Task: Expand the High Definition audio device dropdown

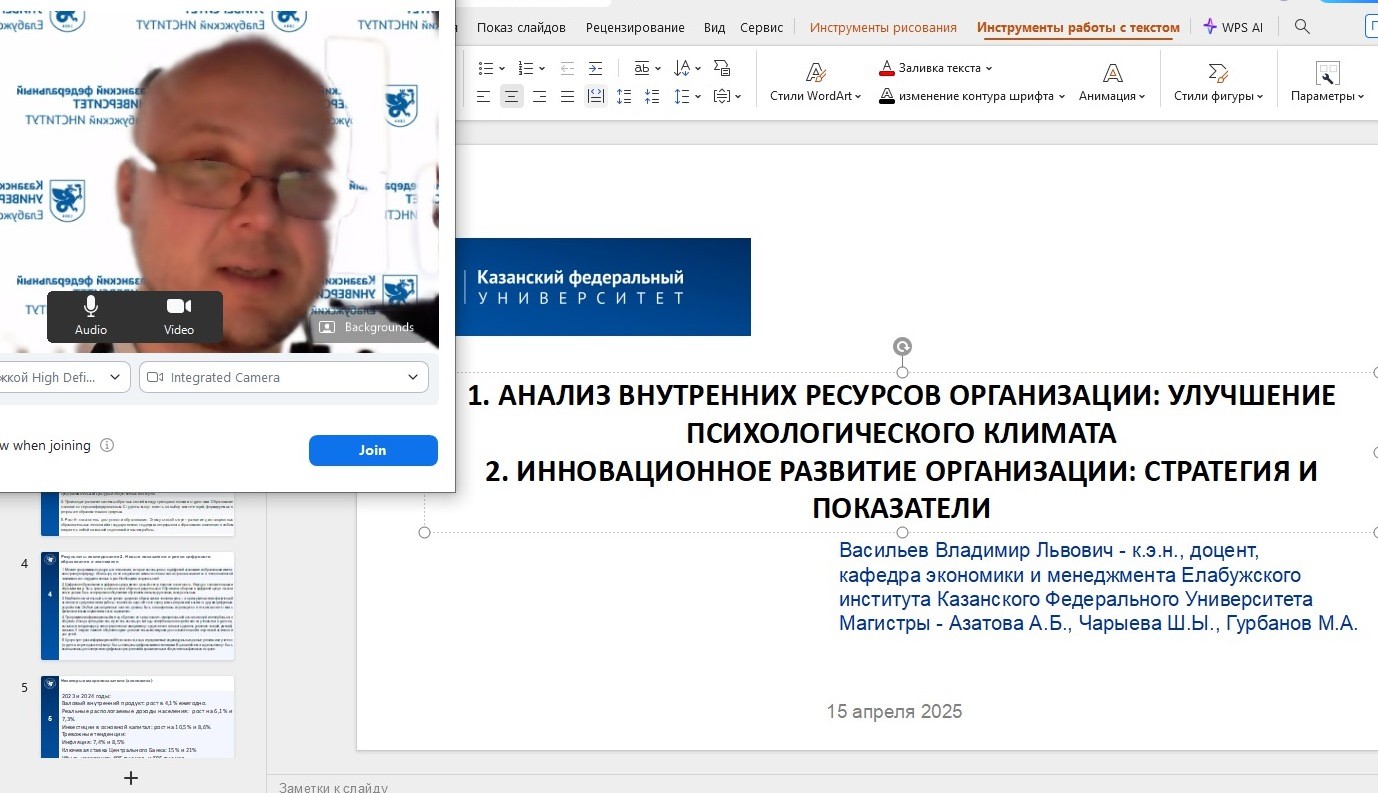Action: 64,377
